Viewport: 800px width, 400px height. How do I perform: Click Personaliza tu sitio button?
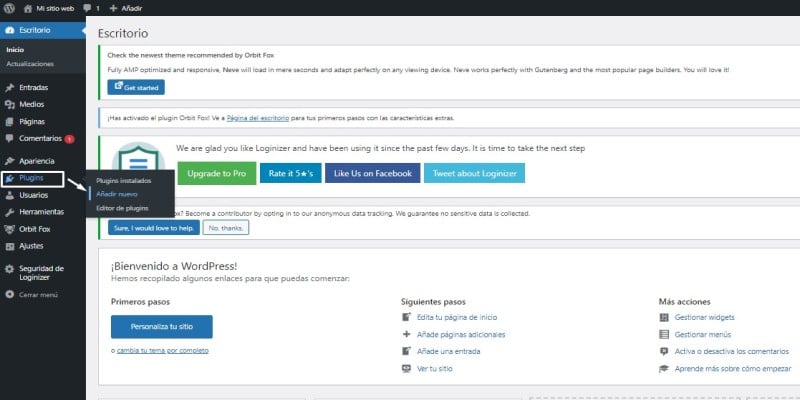[162, 327]
